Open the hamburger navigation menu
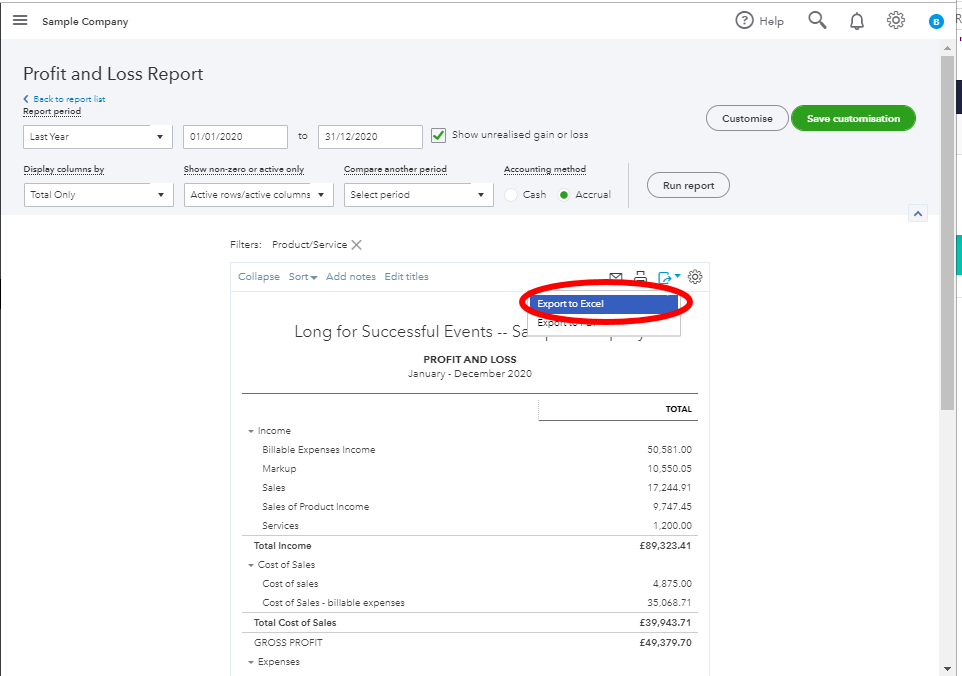 tap(20, 21)
